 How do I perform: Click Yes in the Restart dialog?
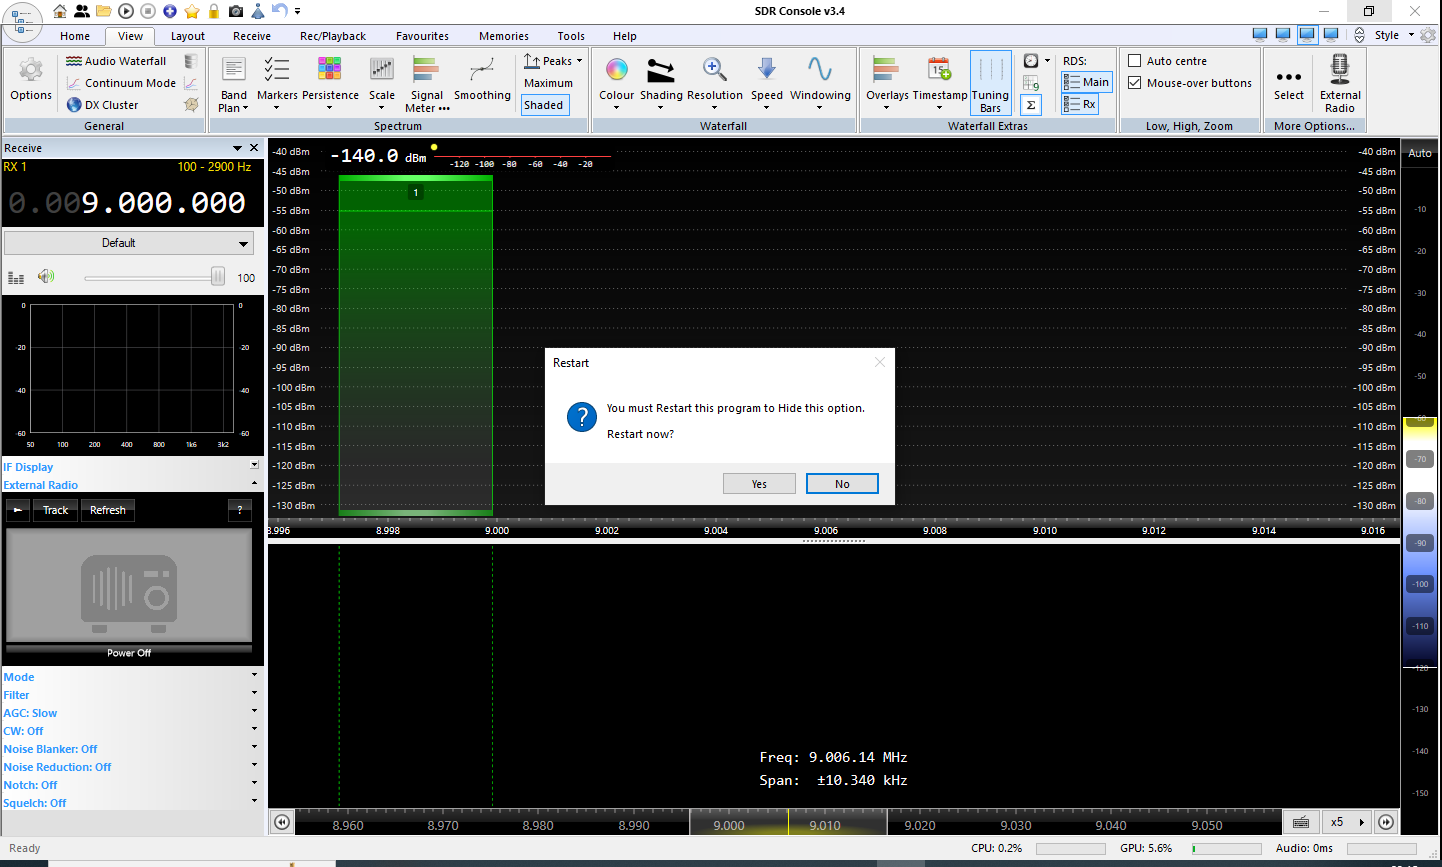point(759,484)
